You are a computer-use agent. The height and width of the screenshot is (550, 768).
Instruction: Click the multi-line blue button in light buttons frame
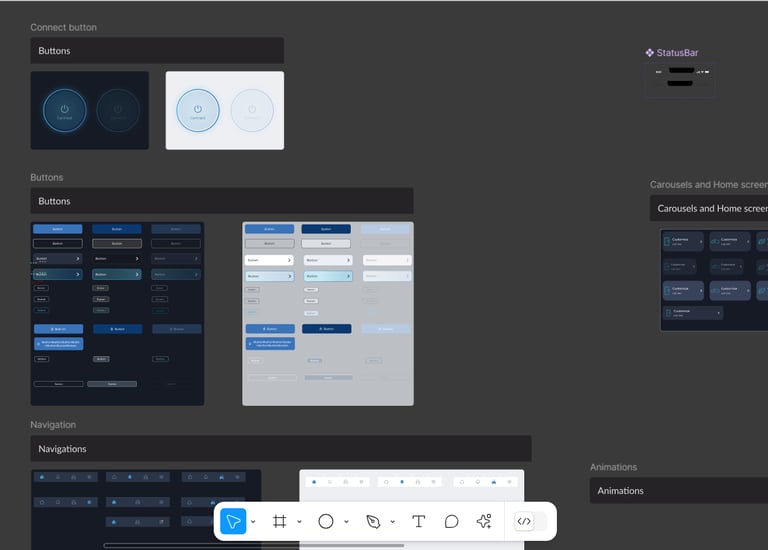pos(270,344)
